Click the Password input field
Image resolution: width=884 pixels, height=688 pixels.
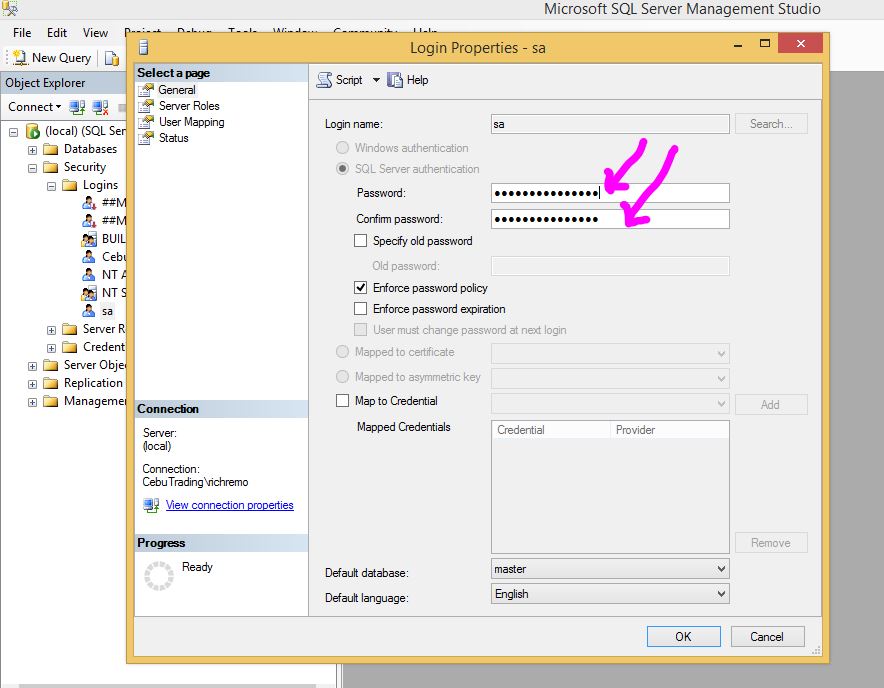coord(610,193)
